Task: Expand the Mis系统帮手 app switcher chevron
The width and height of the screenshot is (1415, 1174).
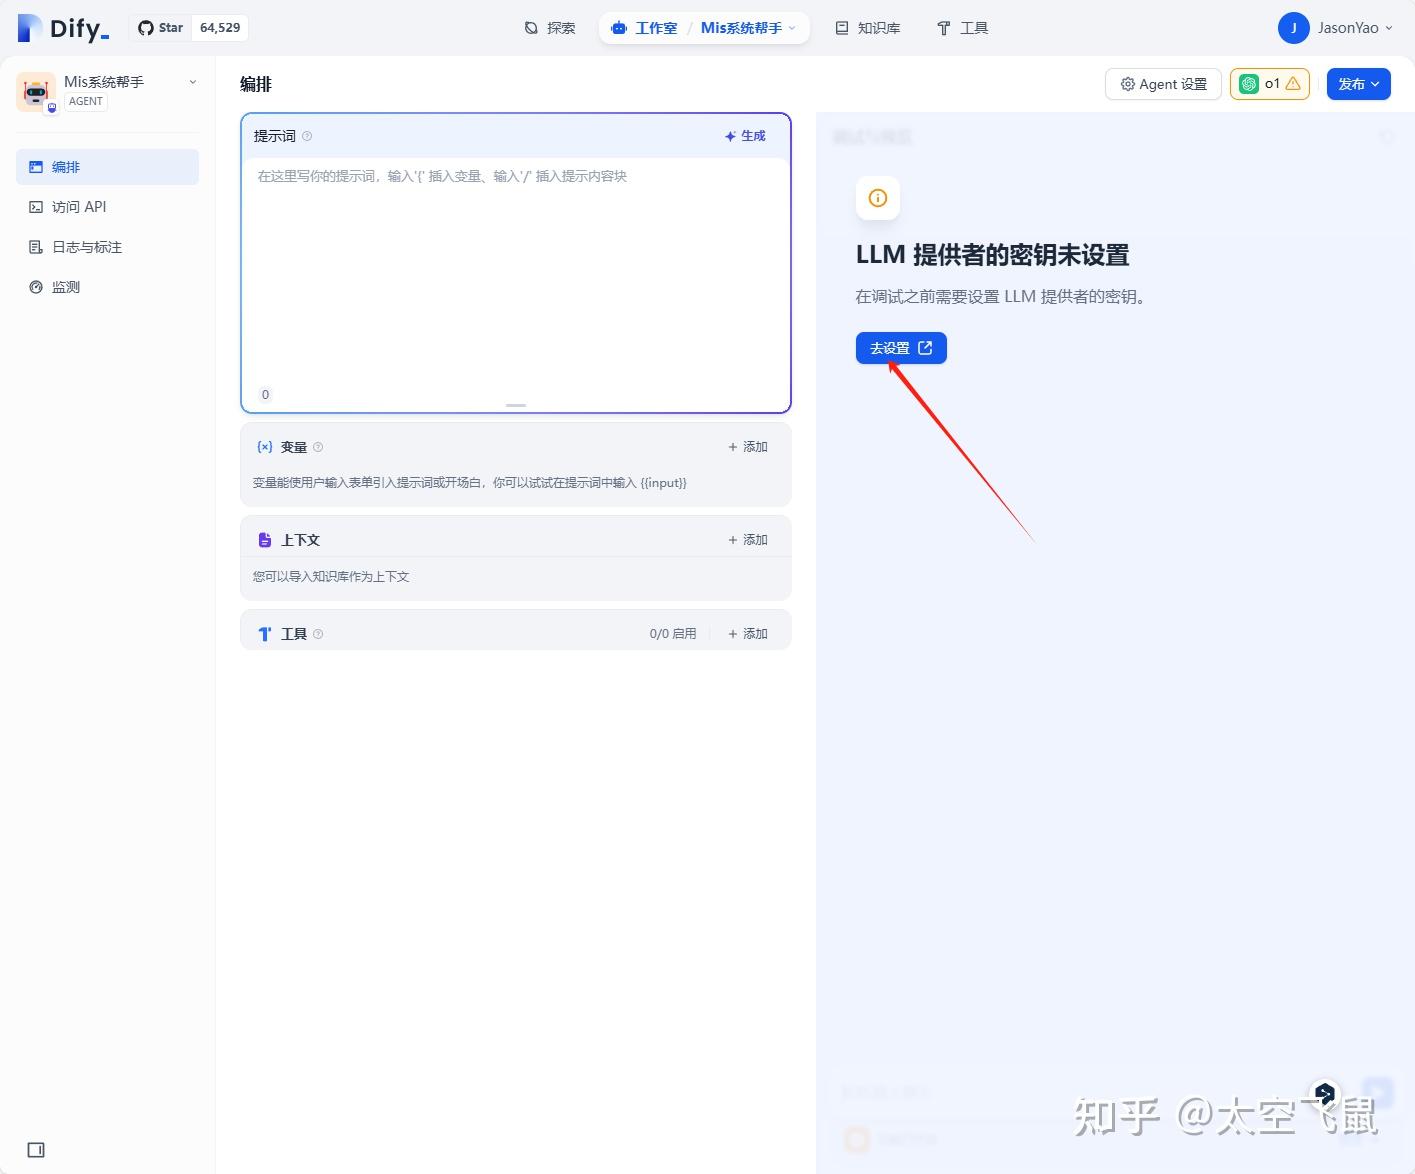Action: (x=192, y=82)
